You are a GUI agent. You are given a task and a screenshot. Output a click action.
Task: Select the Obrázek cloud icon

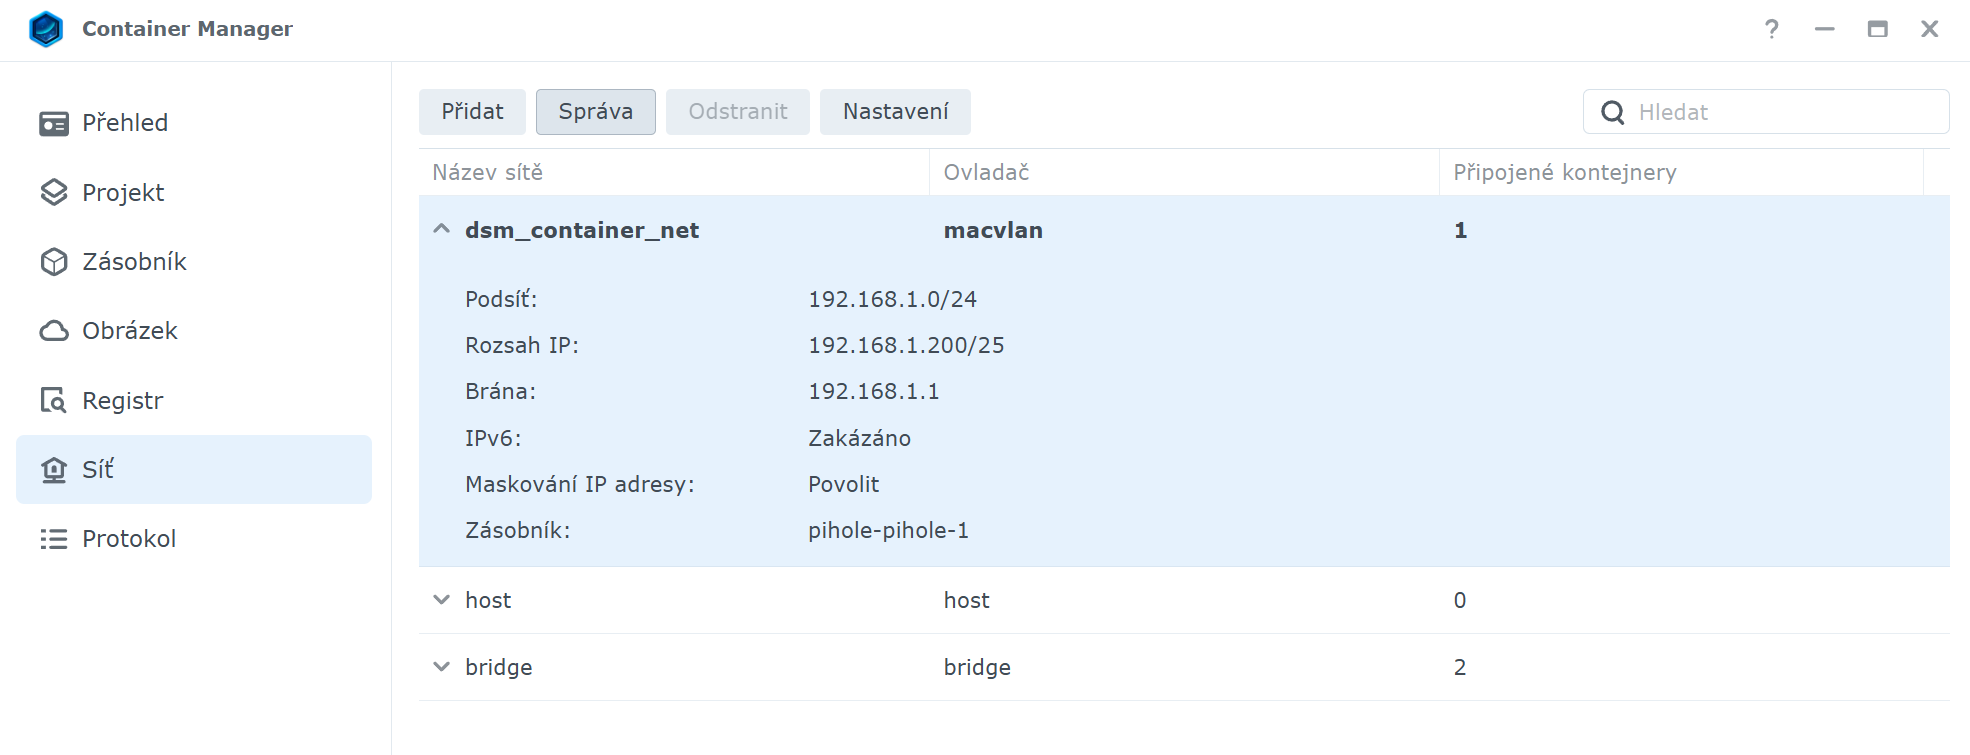coord(54,331)
